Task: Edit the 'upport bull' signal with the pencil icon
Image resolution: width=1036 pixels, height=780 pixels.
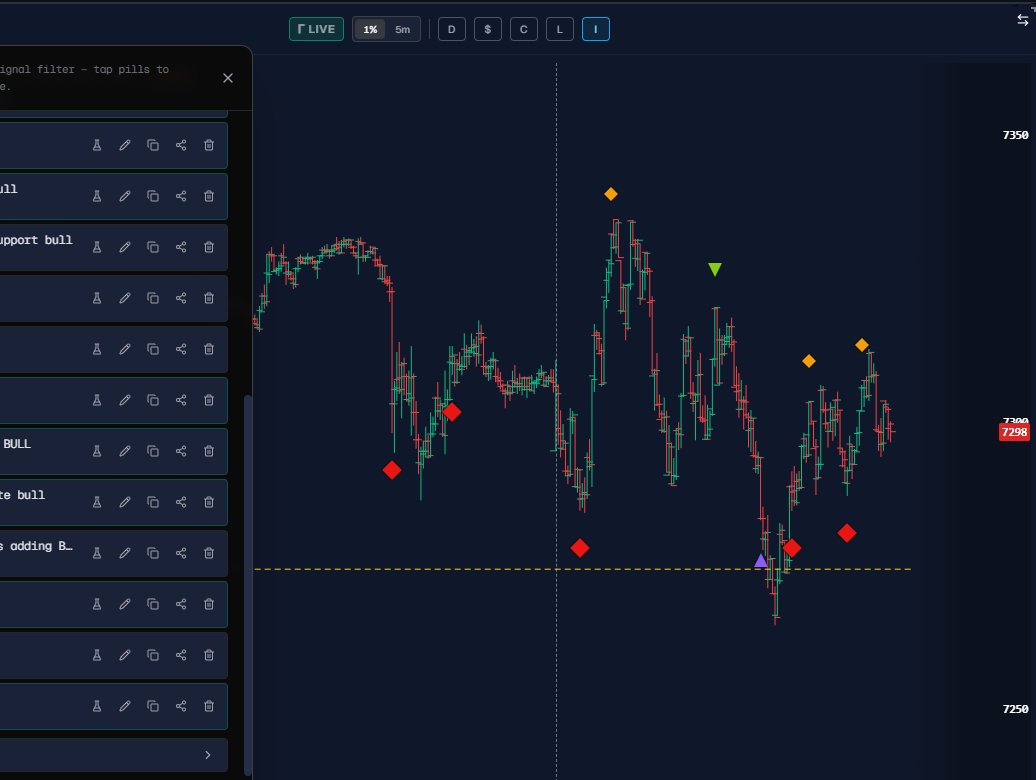Action: tap(125, 247)
